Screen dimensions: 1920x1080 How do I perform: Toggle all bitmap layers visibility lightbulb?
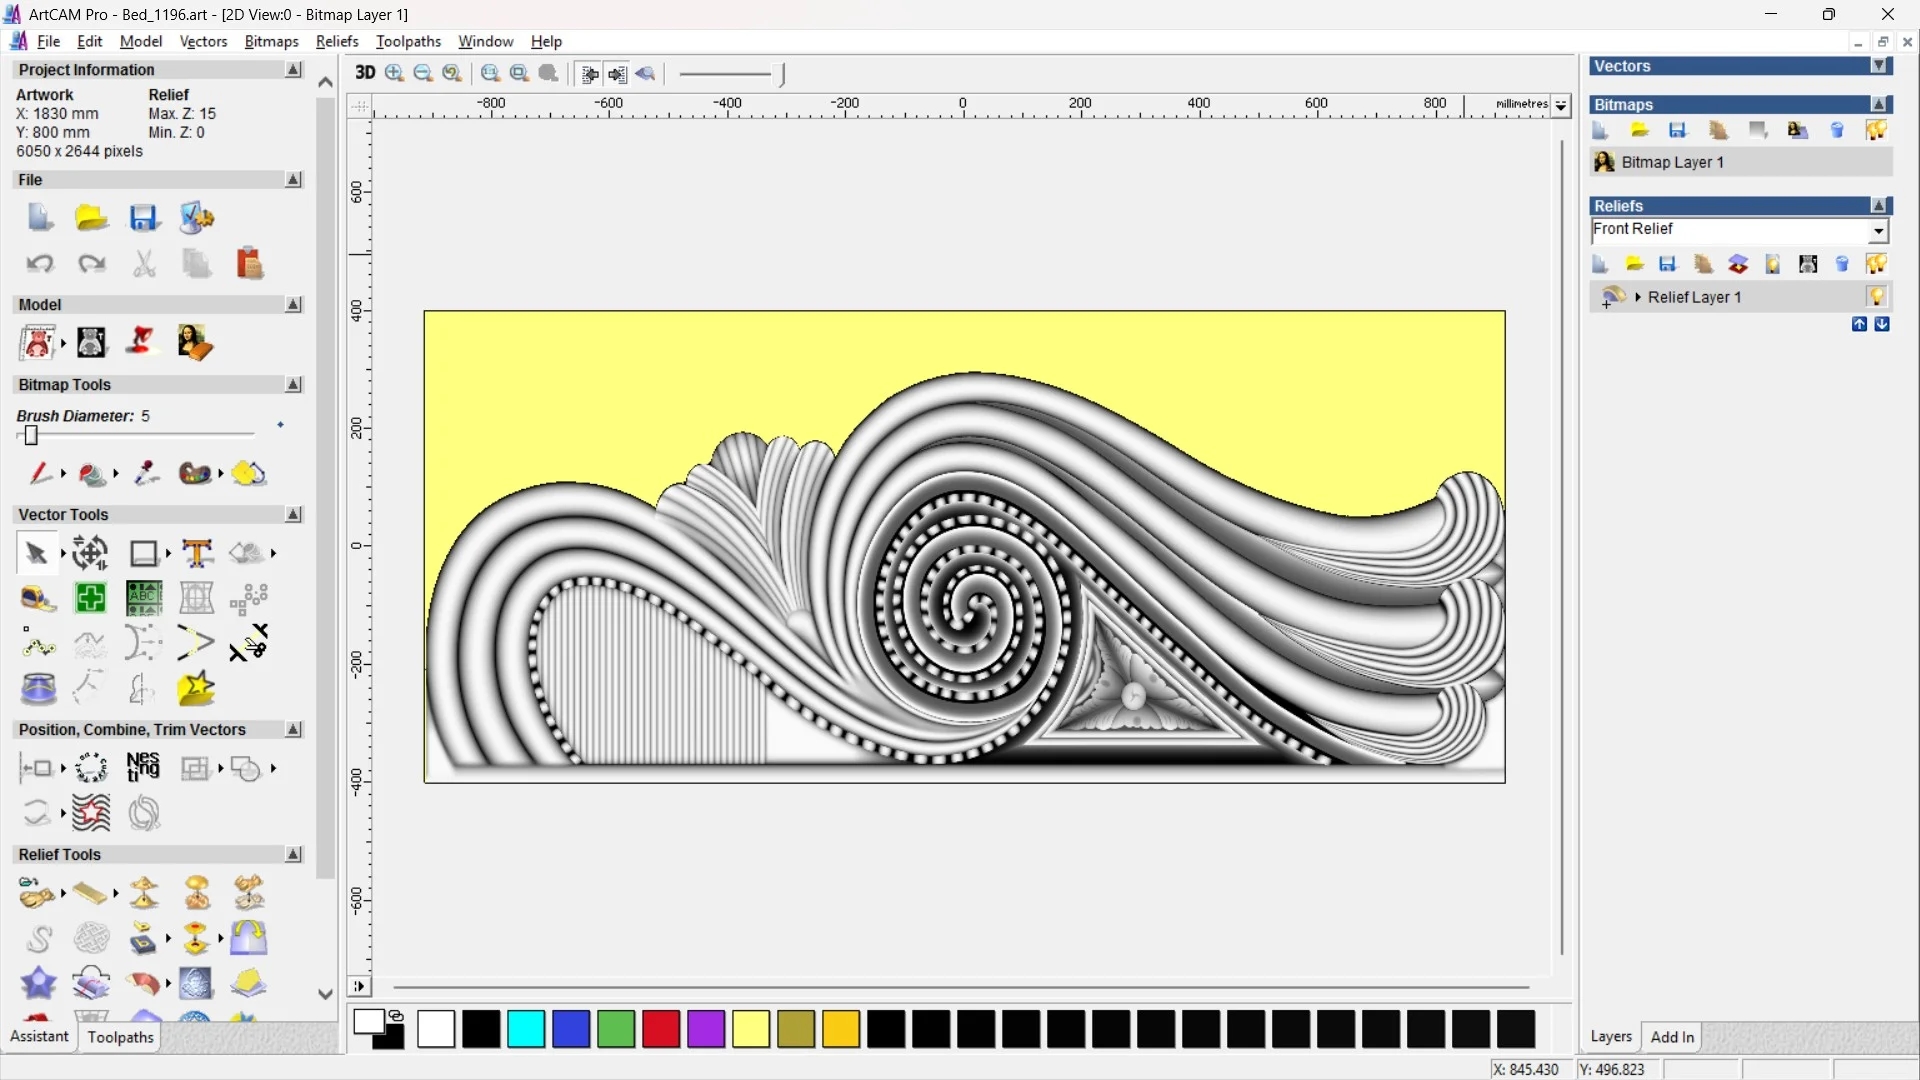[x=1876, y=130]
